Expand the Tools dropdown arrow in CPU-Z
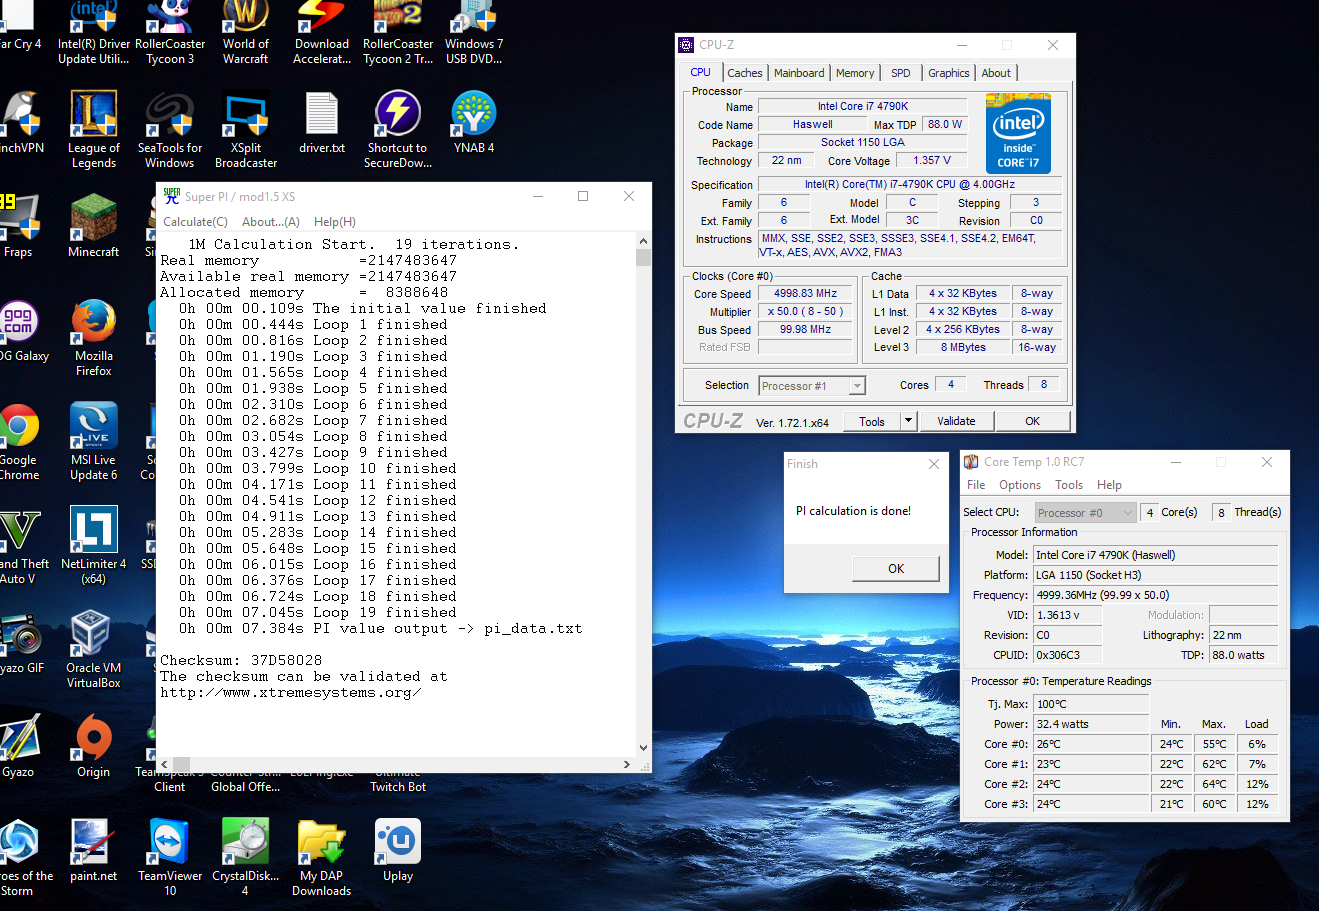This screenshot has width=1319, height=911. pyautogui.click(x=909, y=421)
